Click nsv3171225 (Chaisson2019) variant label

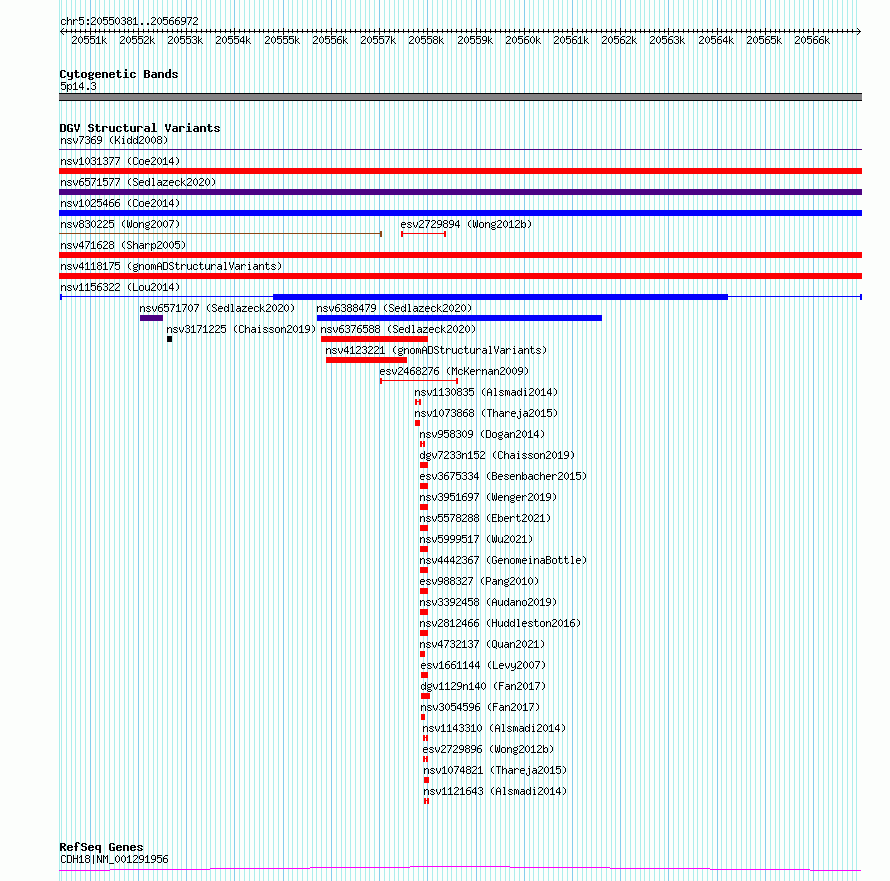(x=241, y=329)
